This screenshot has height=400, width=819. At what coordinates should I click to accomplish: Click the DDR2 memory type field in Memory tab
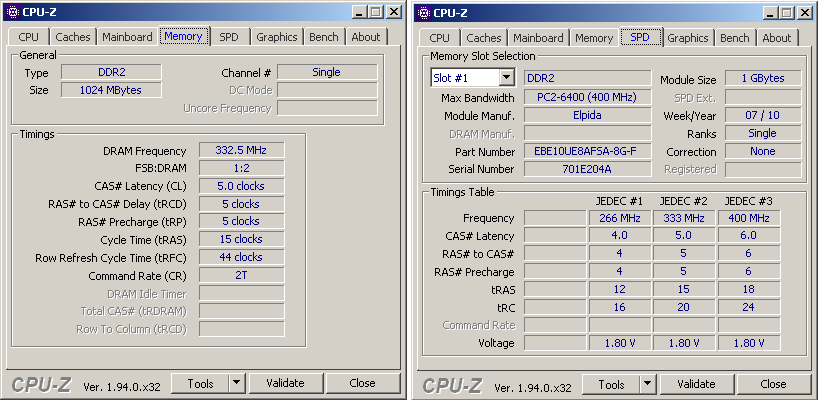click(112, 73)
